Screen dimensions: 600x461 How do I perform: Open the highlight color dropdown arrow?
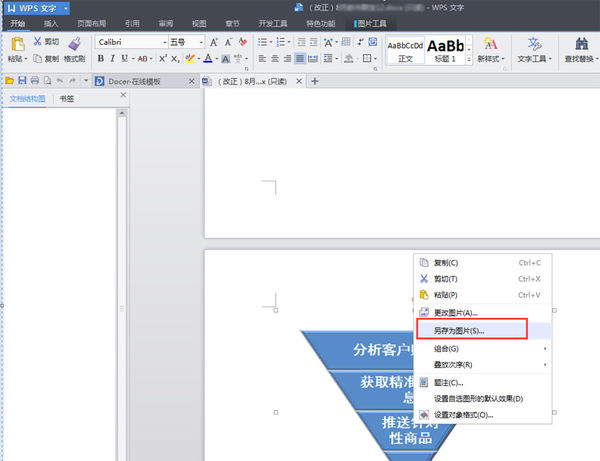(199, 59)
